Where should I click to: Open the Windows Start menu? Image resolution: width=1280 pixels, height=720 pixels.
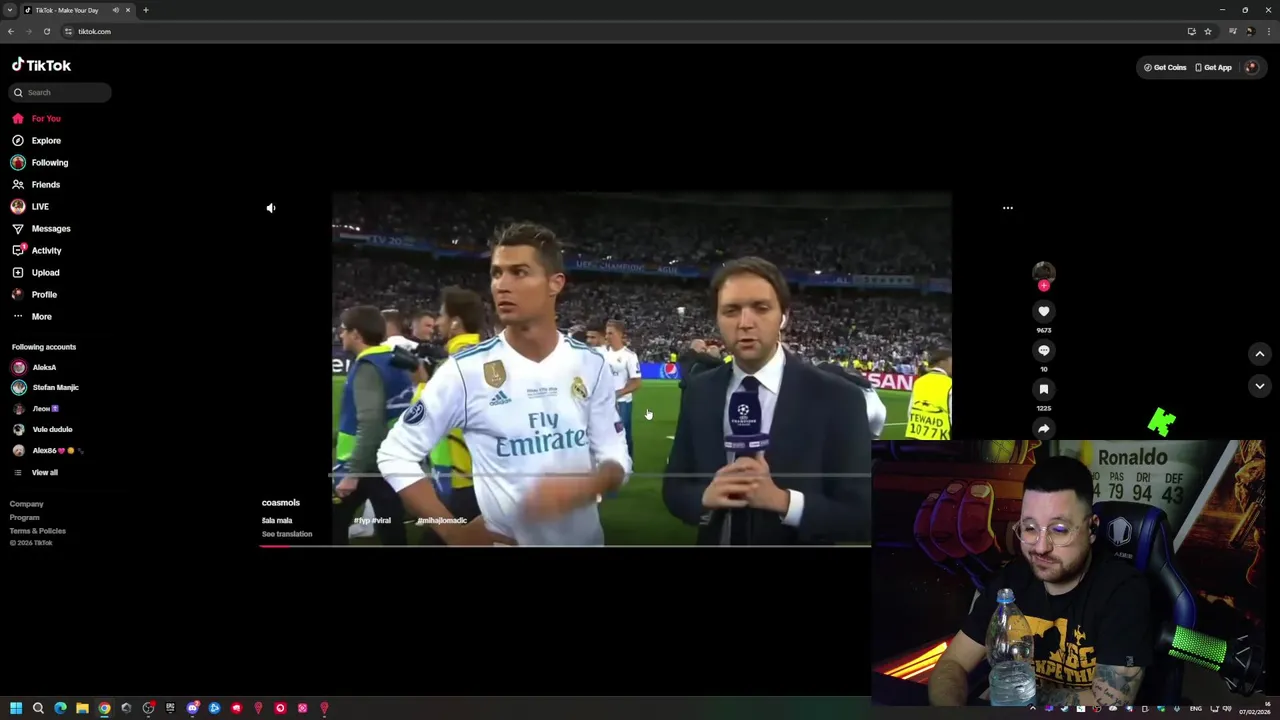click(x=16, y=708)
